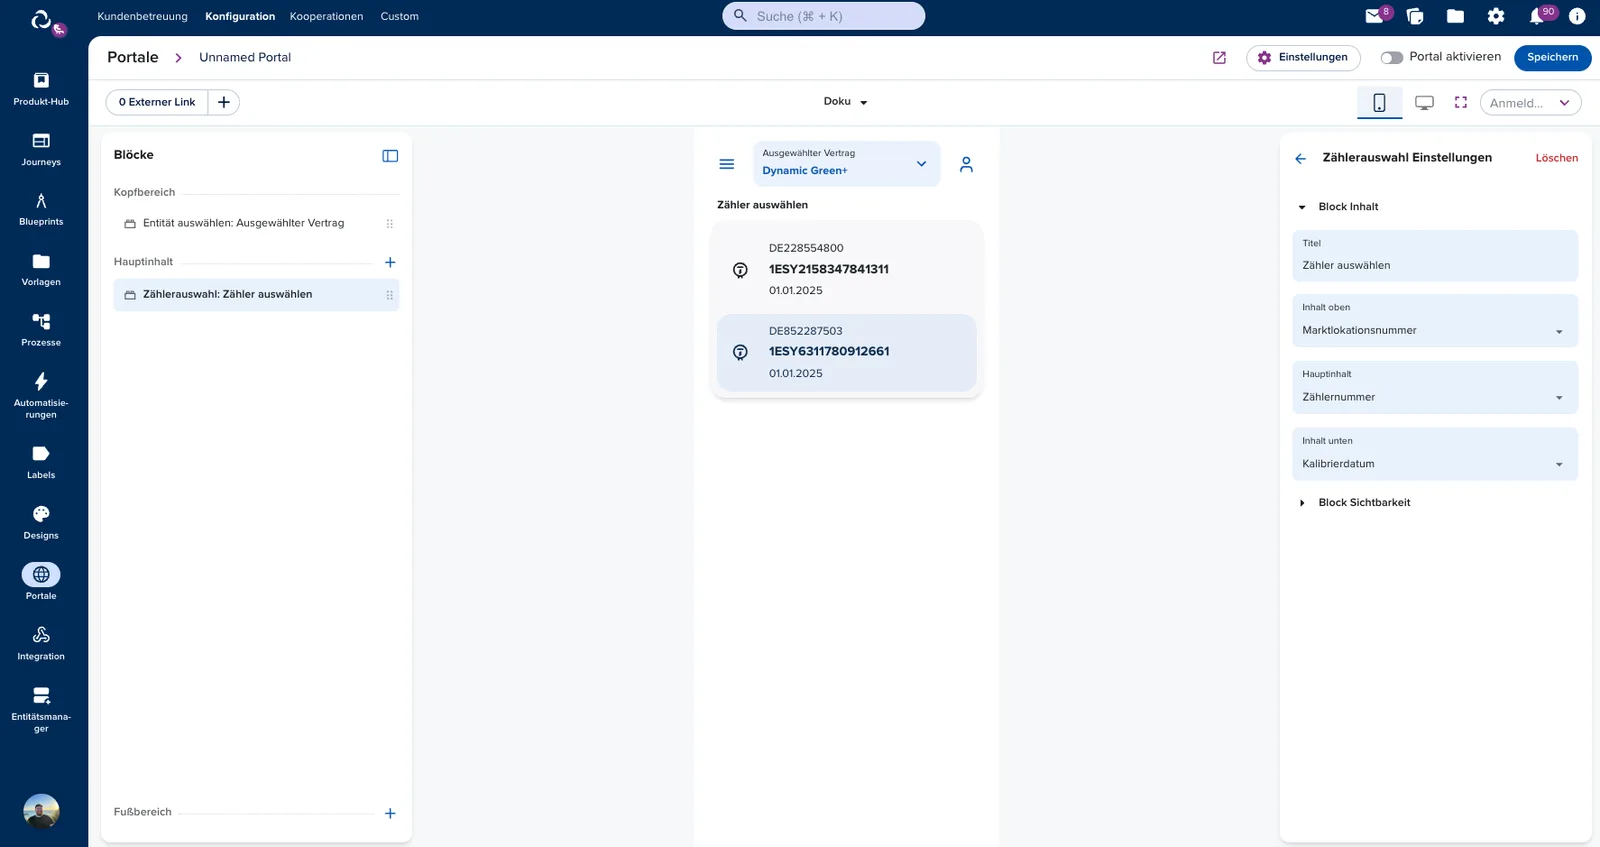Open the Anmeld... dropdown
1600x847 pixels.
(1530, 103)
